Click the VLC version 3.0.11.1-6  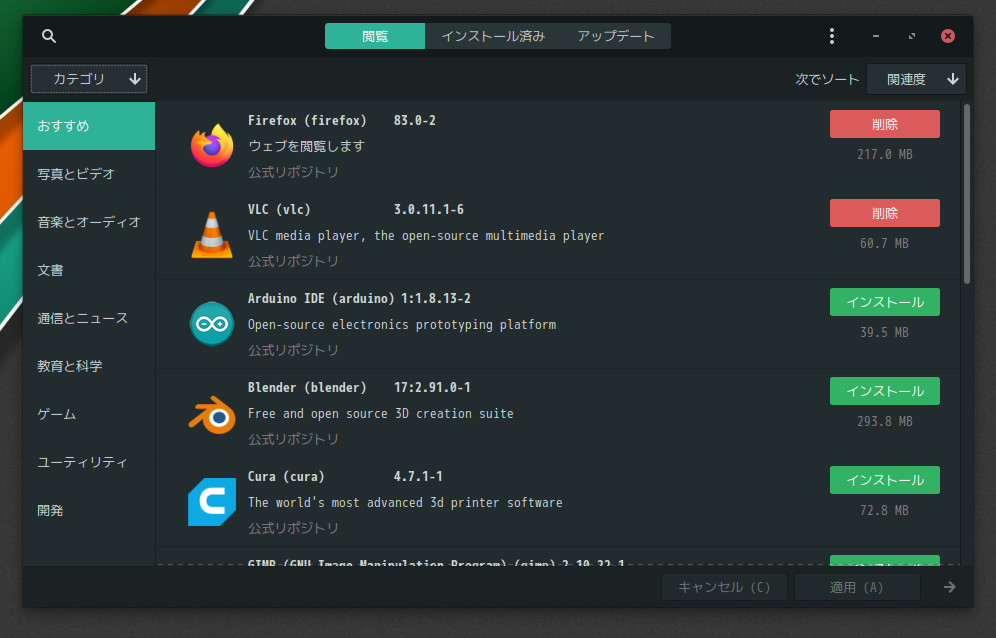(x=429, y=210)
